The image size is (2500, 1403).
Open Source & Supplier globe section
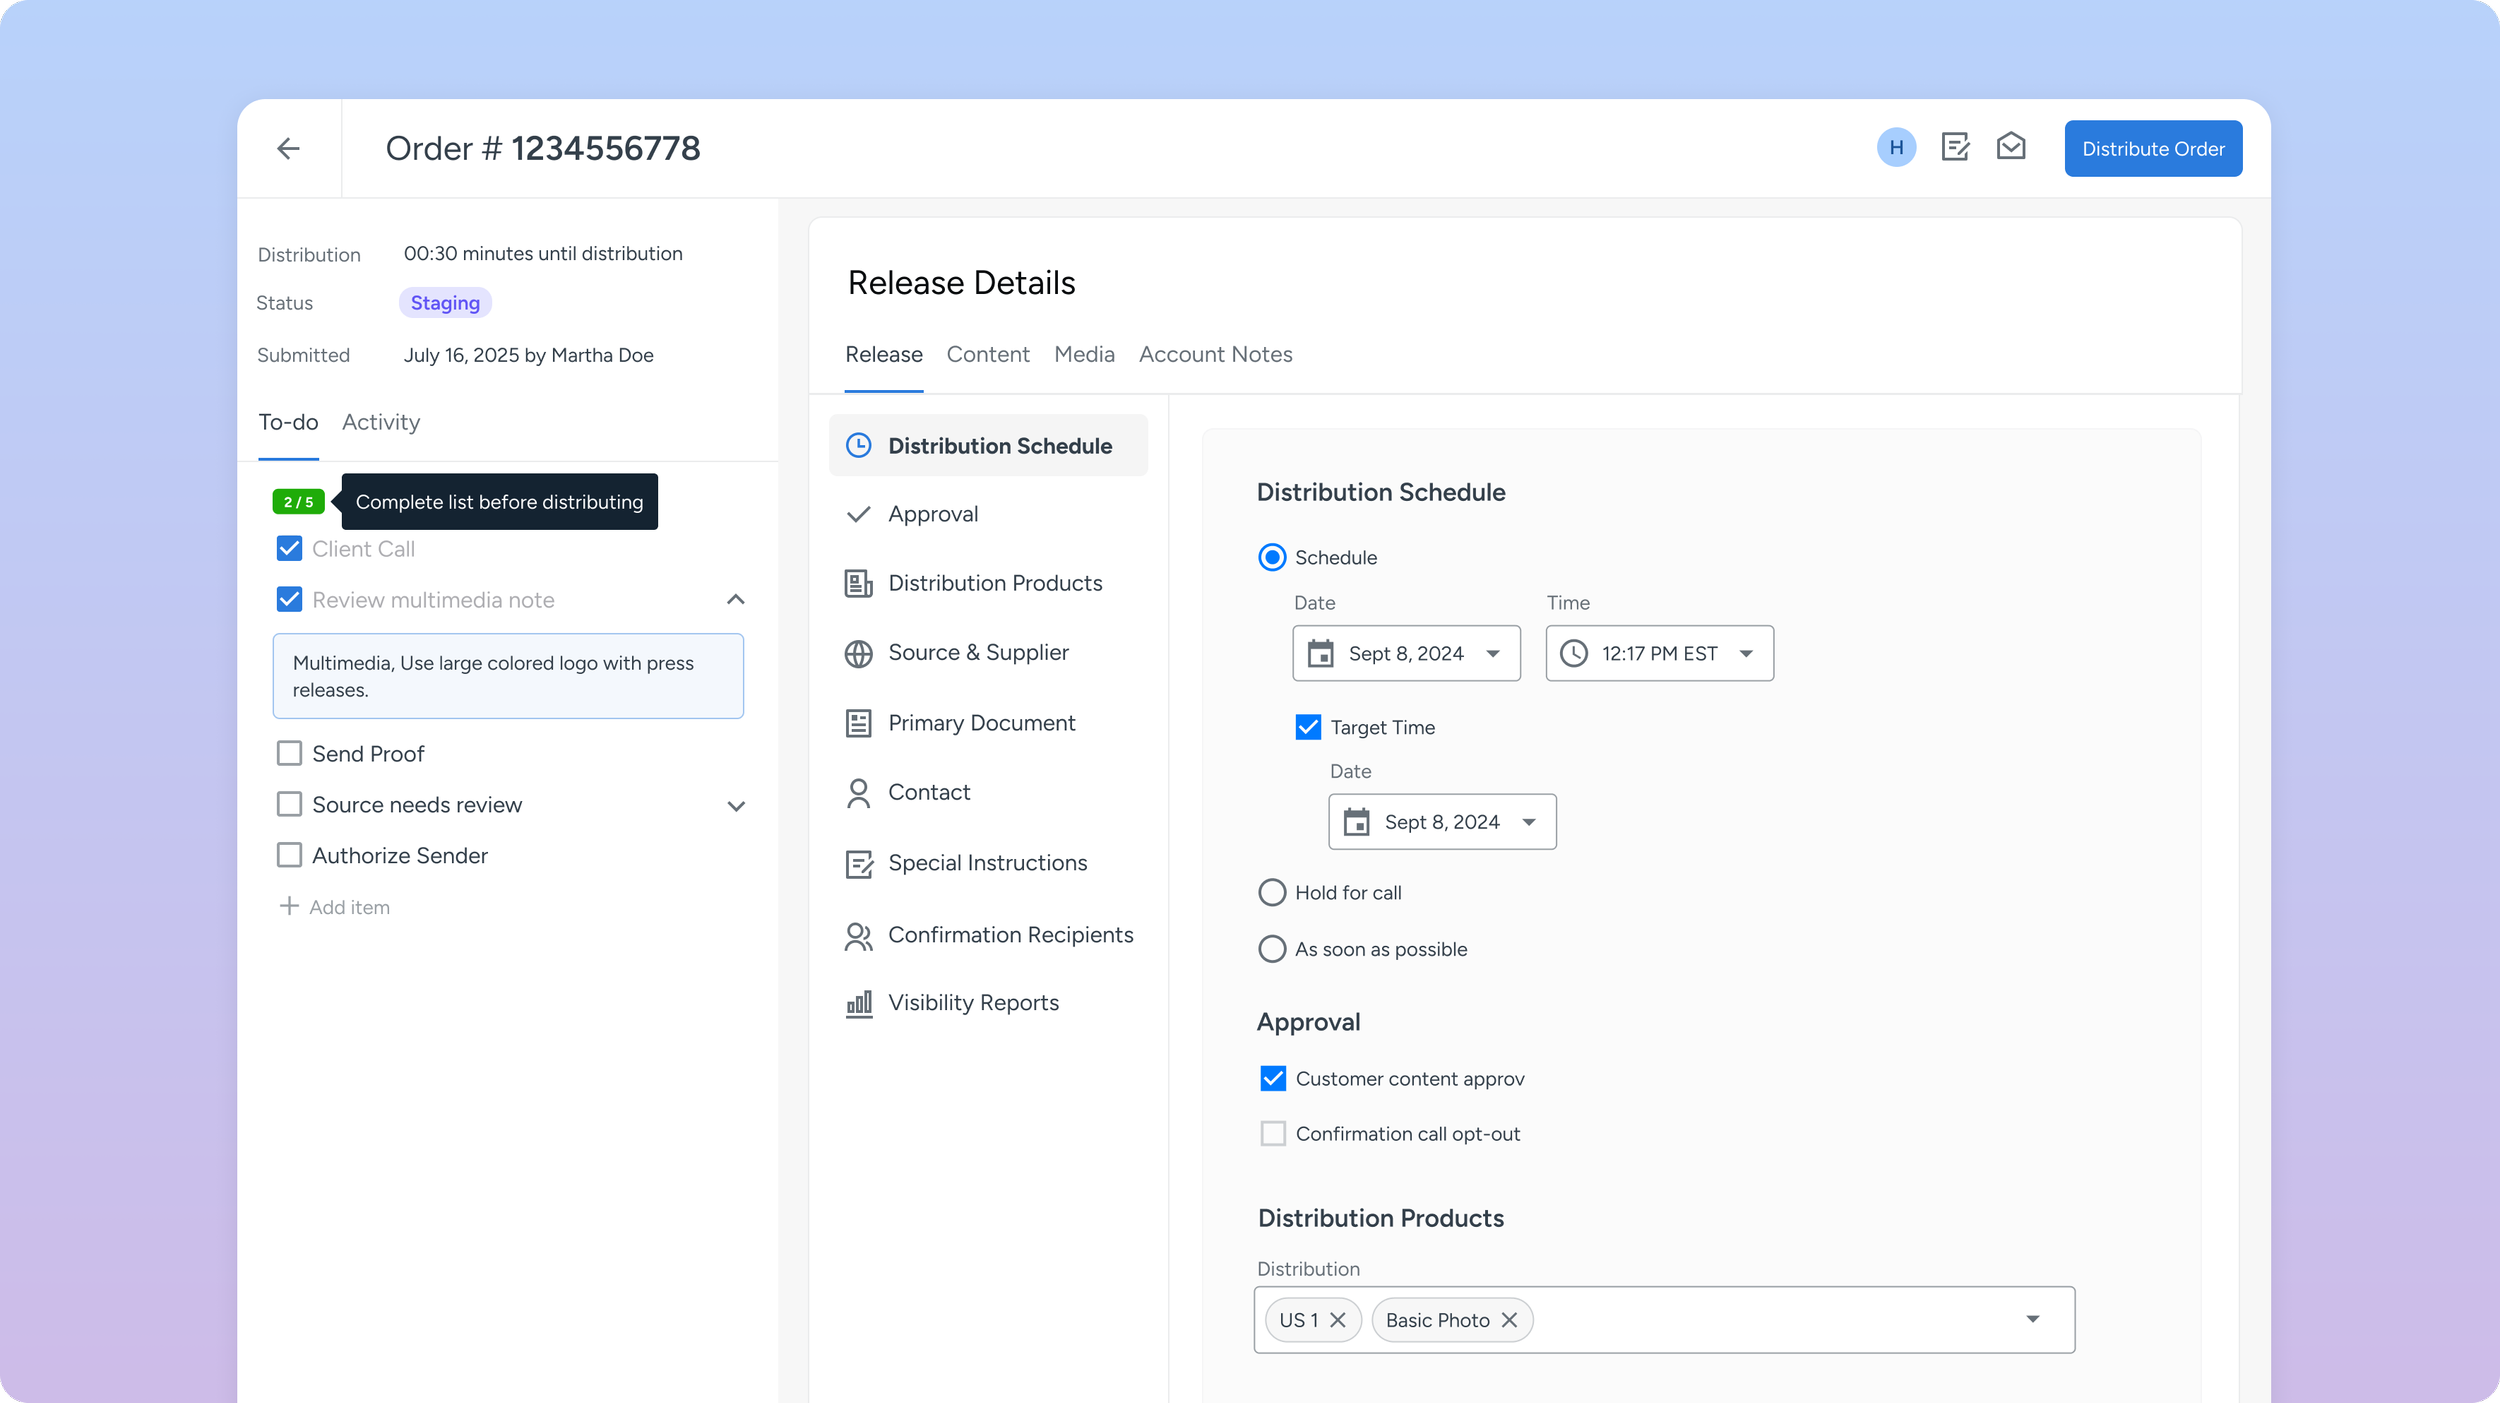tap(977, 653)
